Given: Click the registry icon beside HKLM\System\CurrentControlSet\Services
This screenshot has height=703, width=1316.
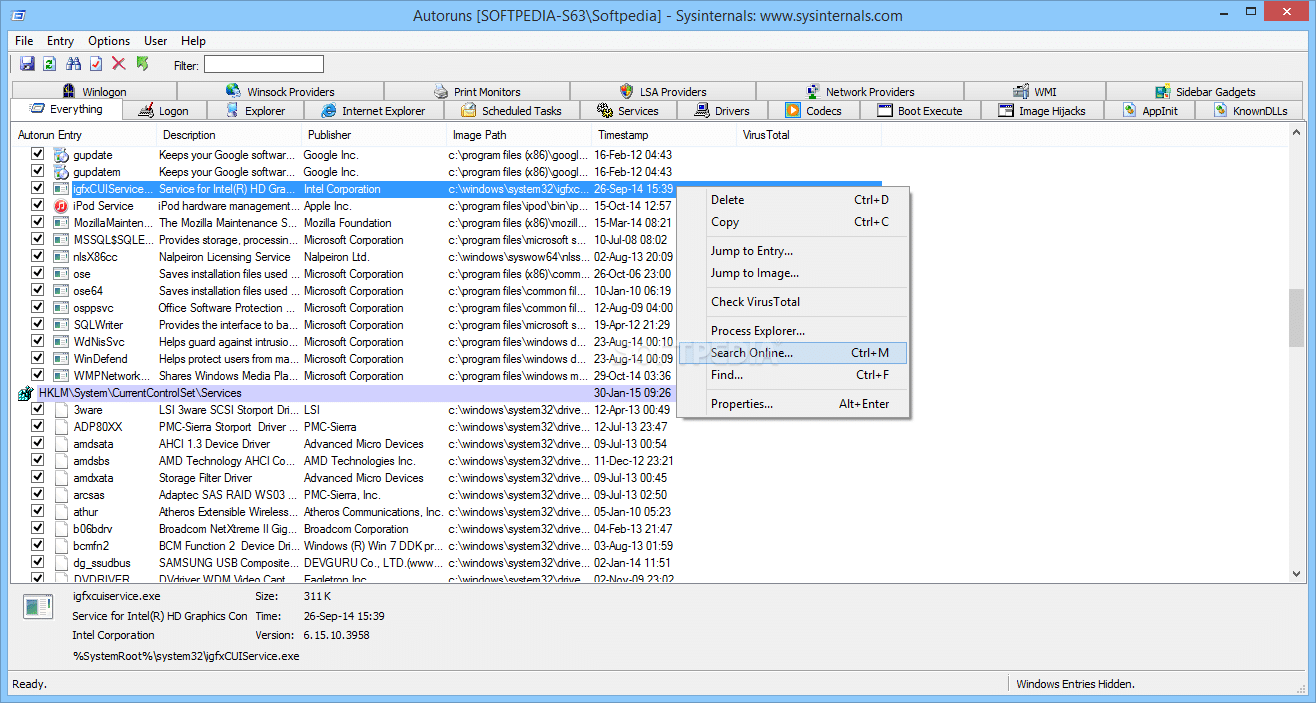Looking at the screenshot, I should pos(26,394).
